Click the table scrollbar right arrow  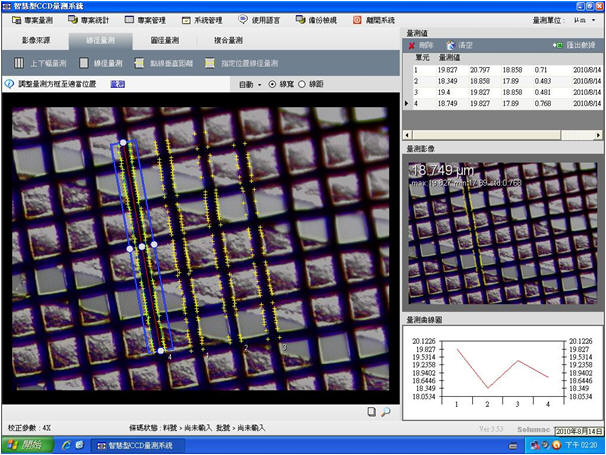[x=598, y=135]
